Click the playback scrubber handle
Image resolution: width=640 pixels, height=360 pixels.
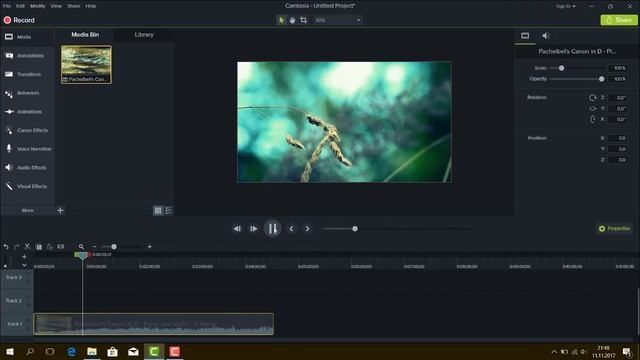(355, 229)
